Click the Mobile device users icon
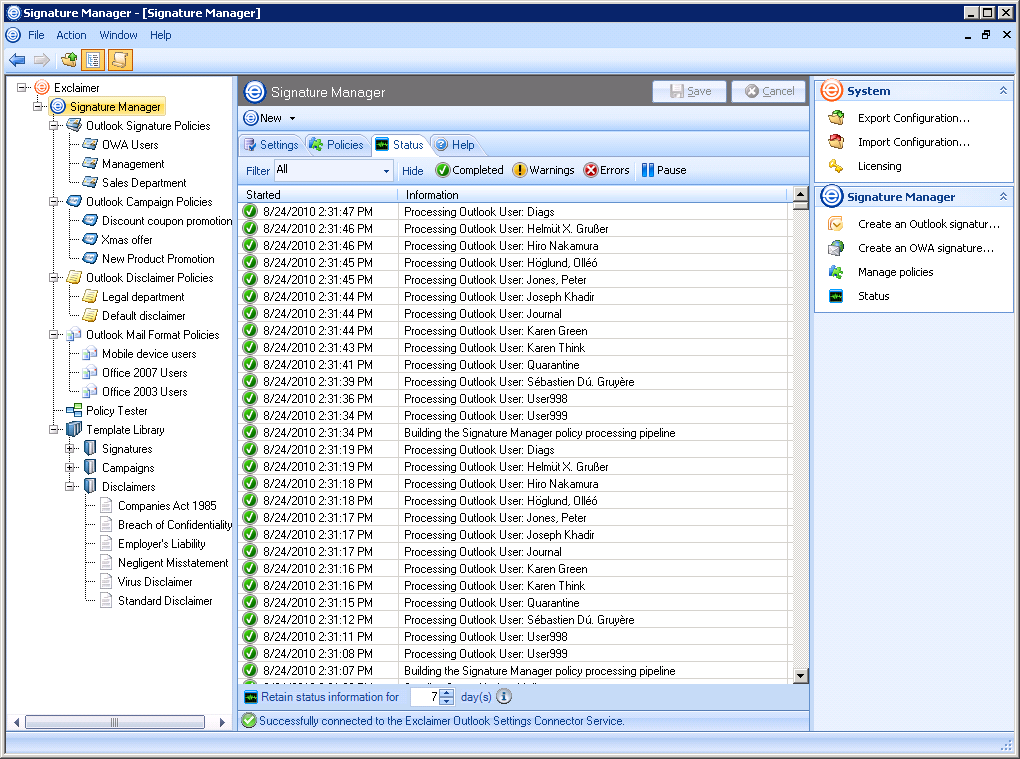Screen dimensions: 1020x759 [x=90, y=354]
